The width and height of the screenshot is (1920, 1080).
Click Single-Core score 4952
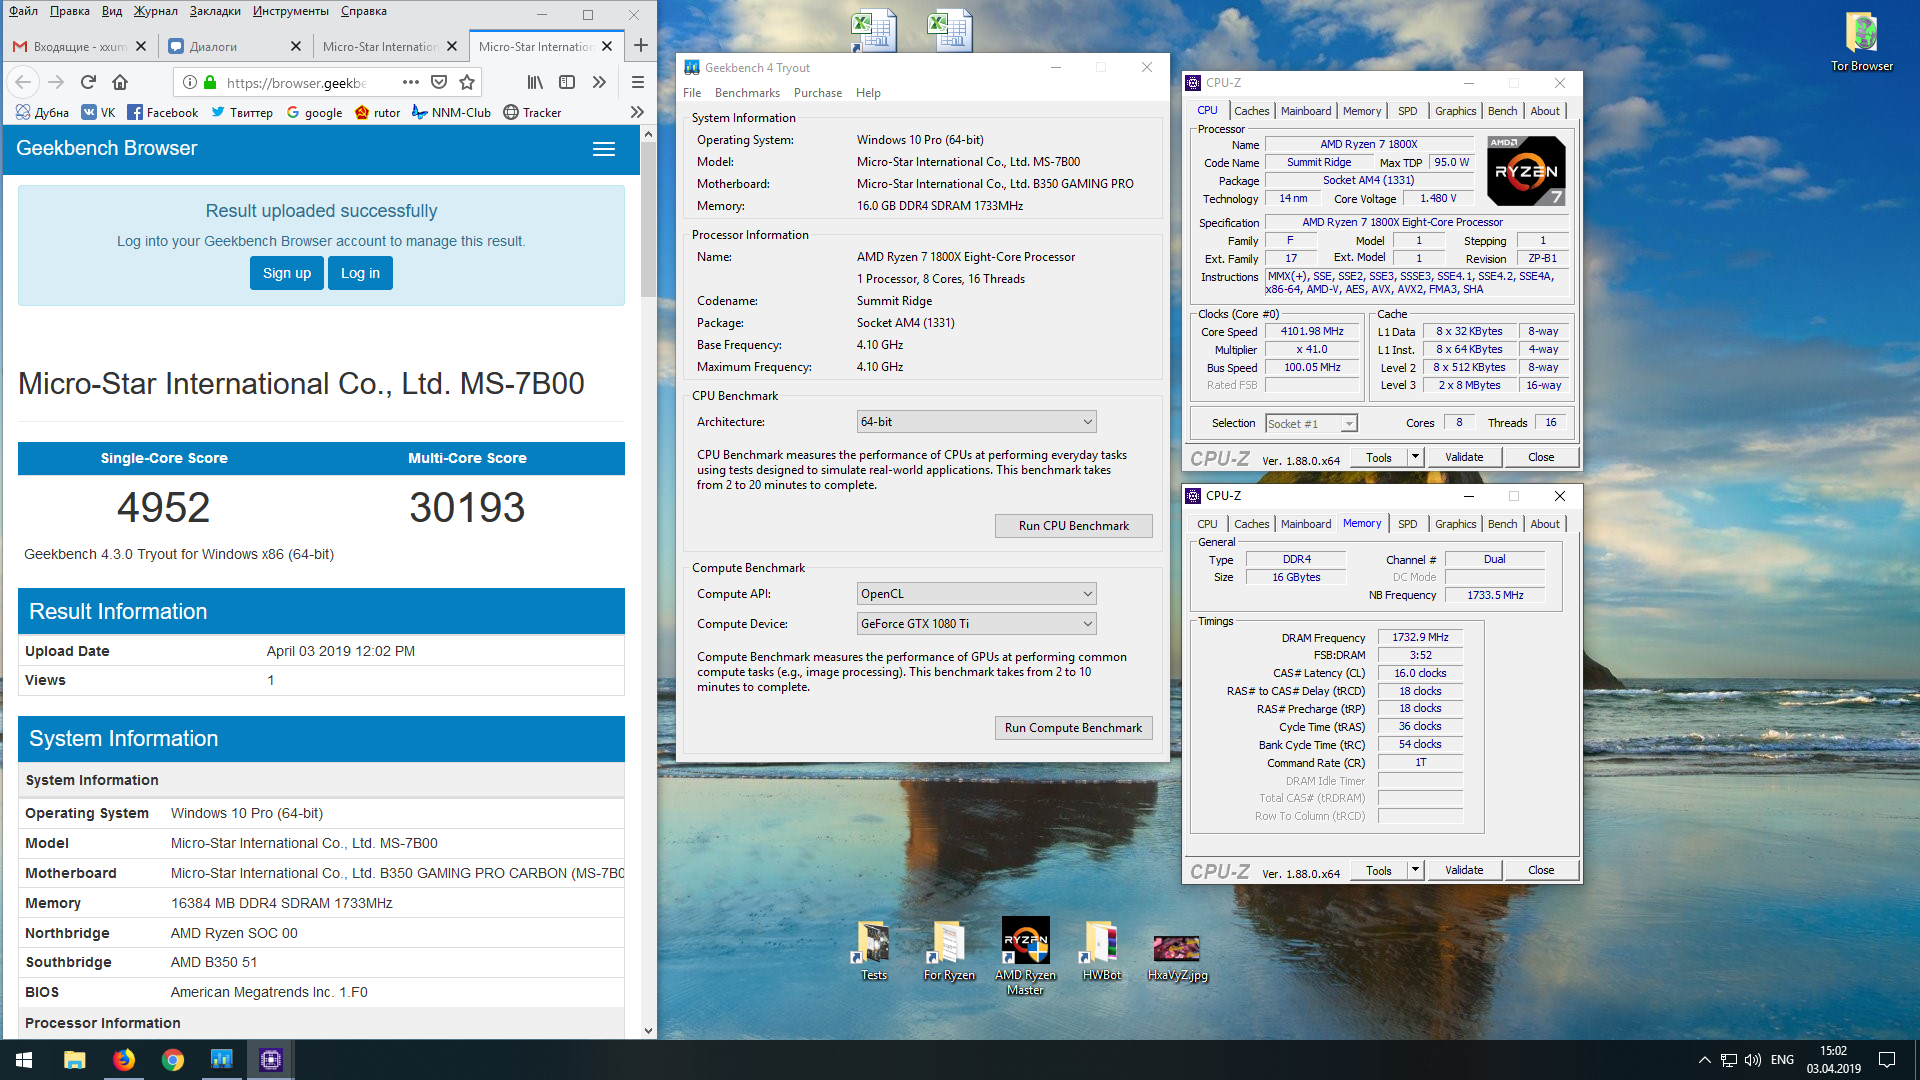click(x=164, y=508)
